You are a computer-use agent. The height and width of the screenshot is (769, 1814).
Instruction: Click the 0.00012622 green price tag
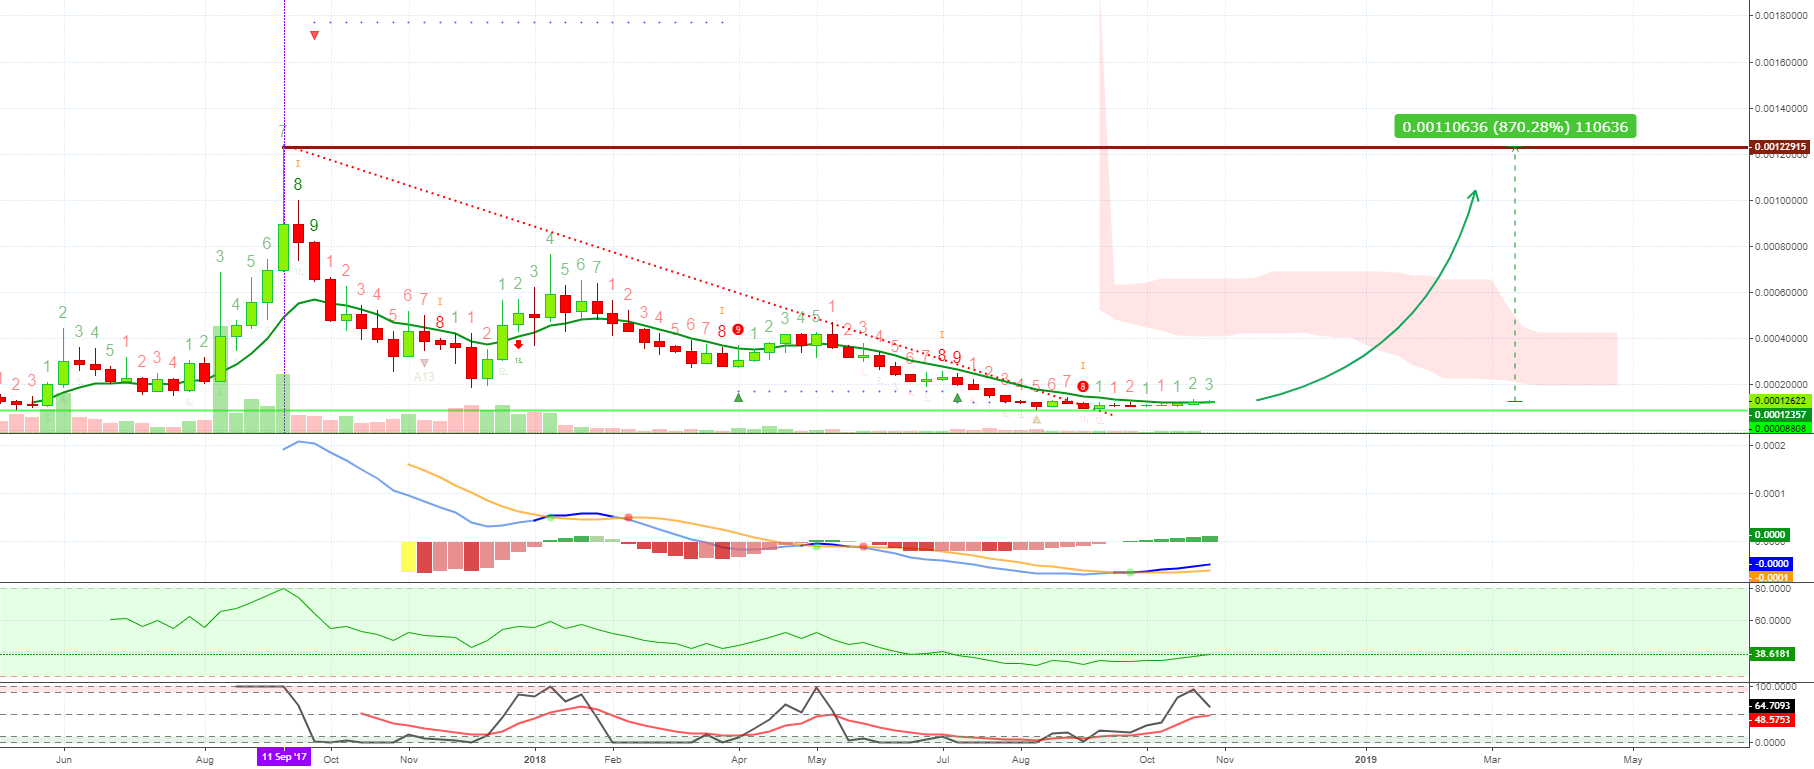[x=1780, y=401]
